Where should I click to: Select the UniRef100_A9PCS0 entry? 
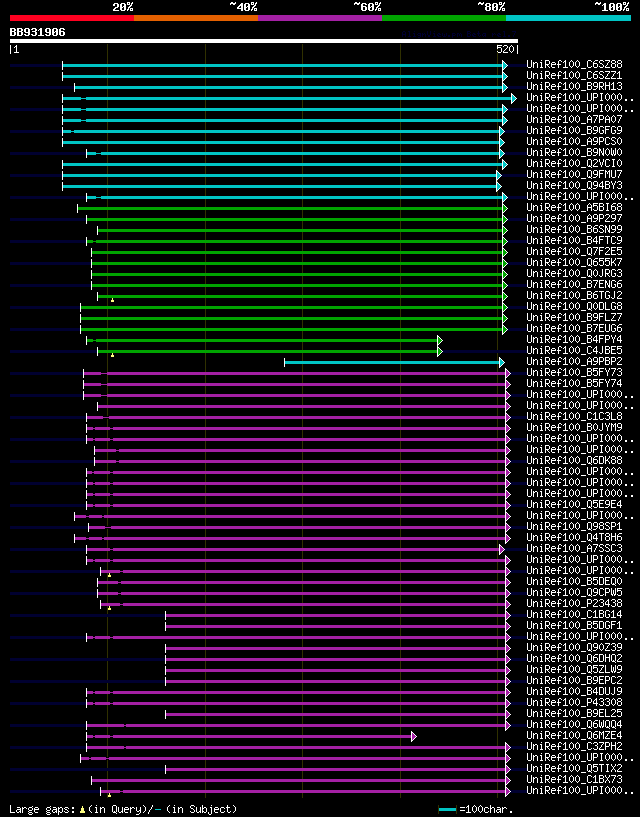point(574,141)
